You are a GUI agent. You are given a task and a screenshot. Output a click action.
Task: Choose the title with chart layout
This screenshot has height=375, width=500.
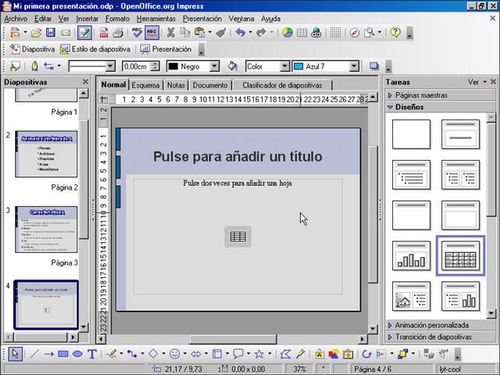pos(411,256)
